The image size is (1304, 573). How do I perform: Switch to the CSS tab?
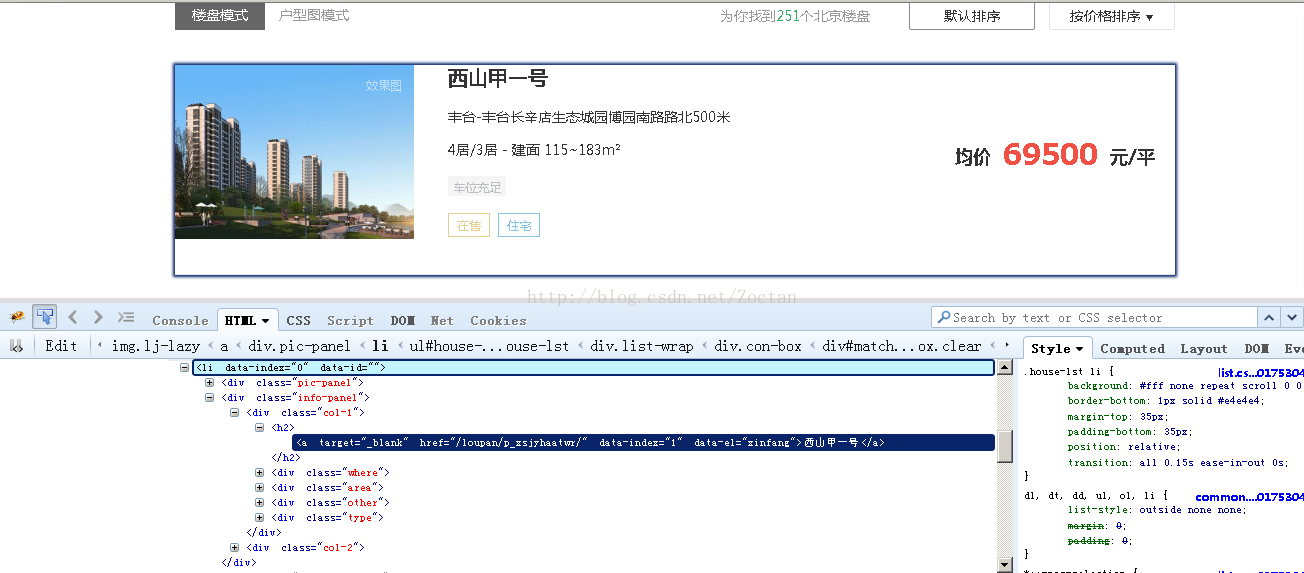pyautogui.click(x=298, y=321)
